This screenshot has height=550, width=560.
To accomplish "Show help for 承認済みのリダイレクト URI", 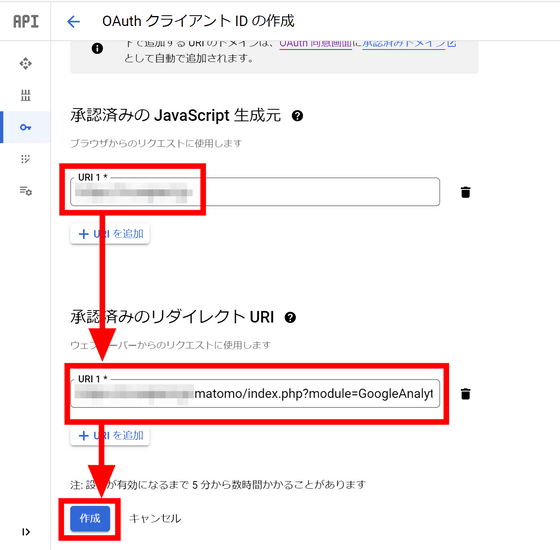I will click(290, 317).
